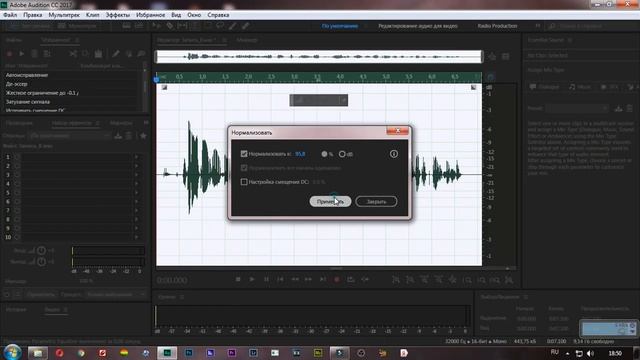640x360 pixels.
Task: Toggle the rack master power button at bottom
Action: [7, 294]
